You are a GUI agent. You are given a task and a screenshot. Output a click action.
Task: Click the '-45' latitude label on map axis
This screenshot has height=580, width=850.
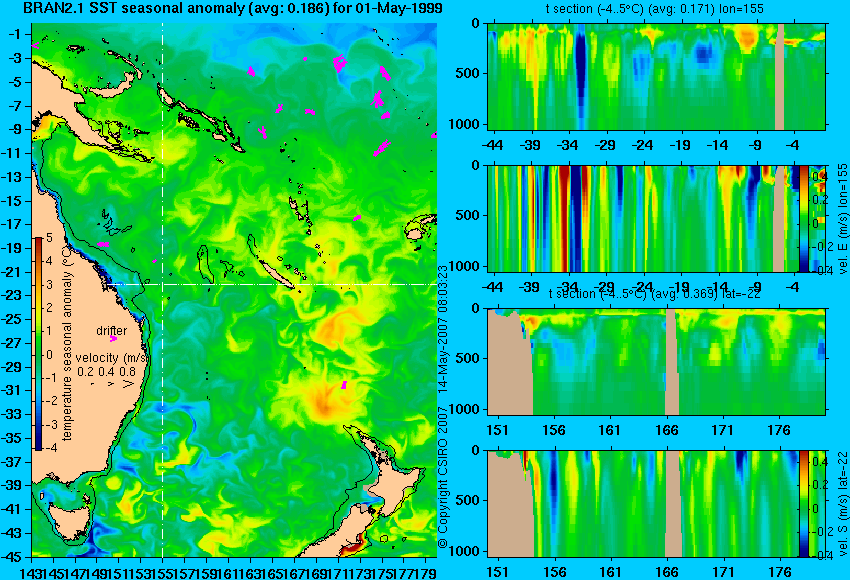tap(12, 557)
